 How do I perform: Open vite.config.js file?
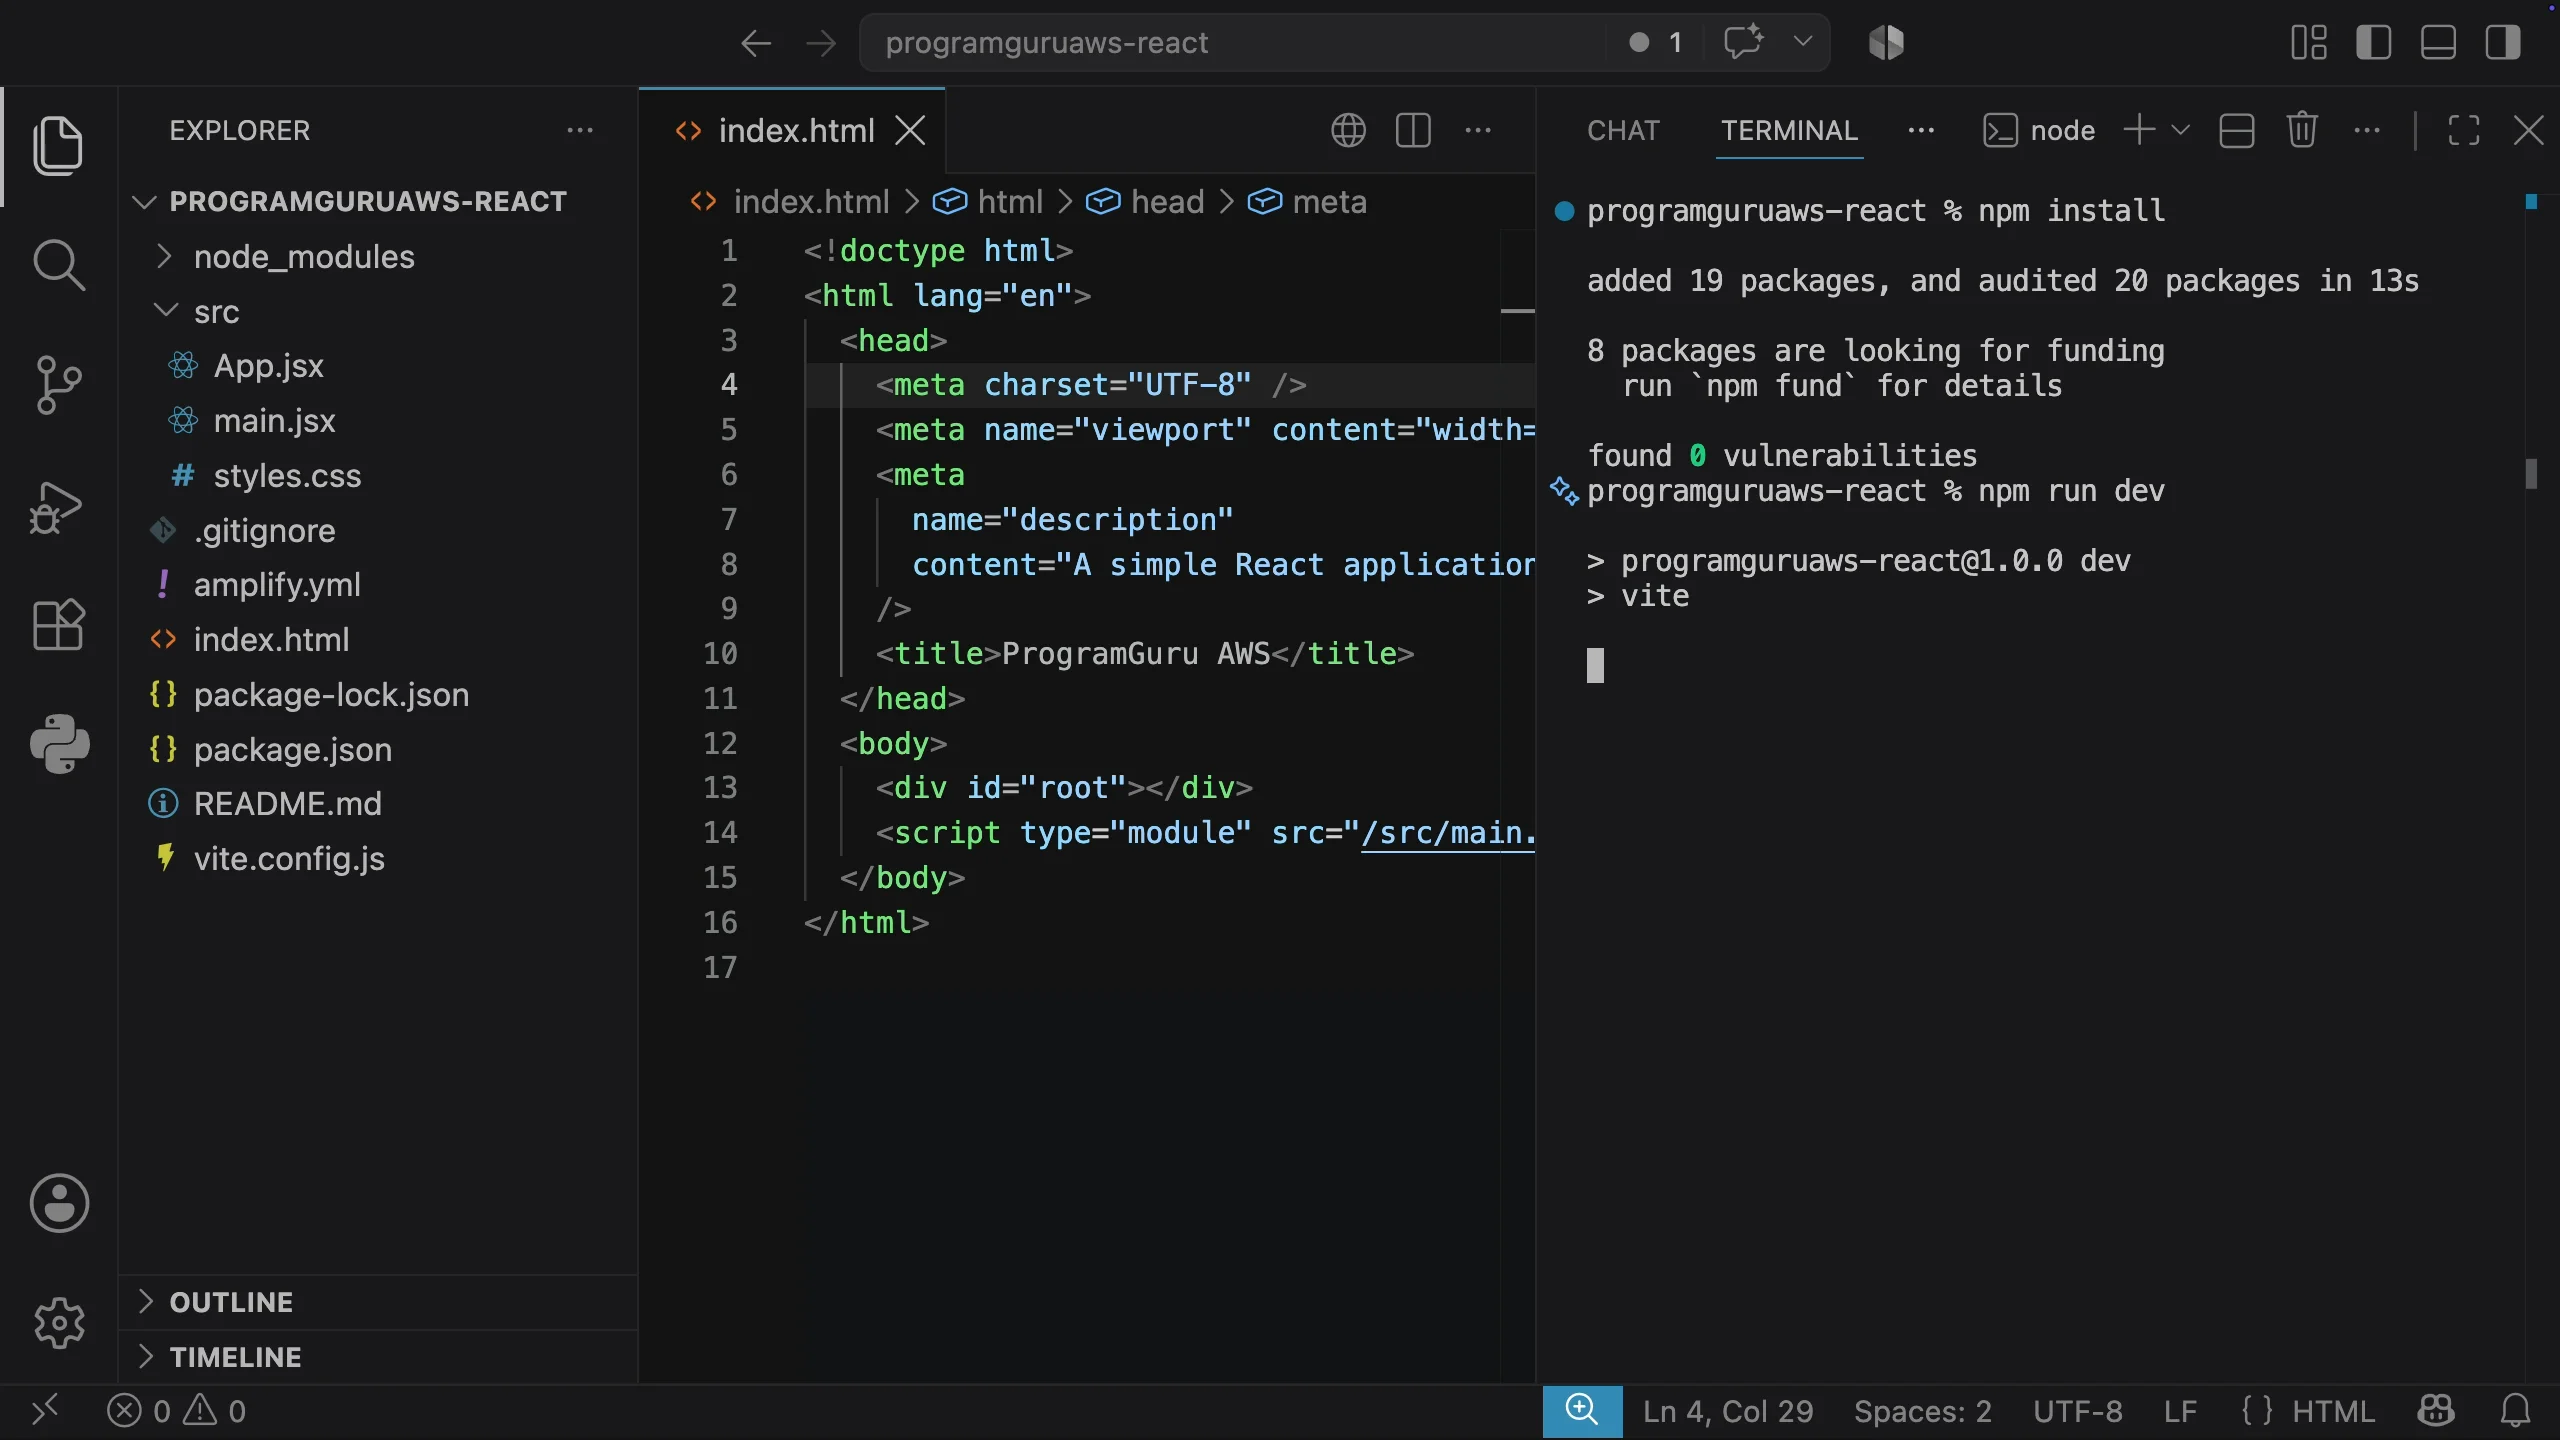pyautogui.click(x=378, y=859)
